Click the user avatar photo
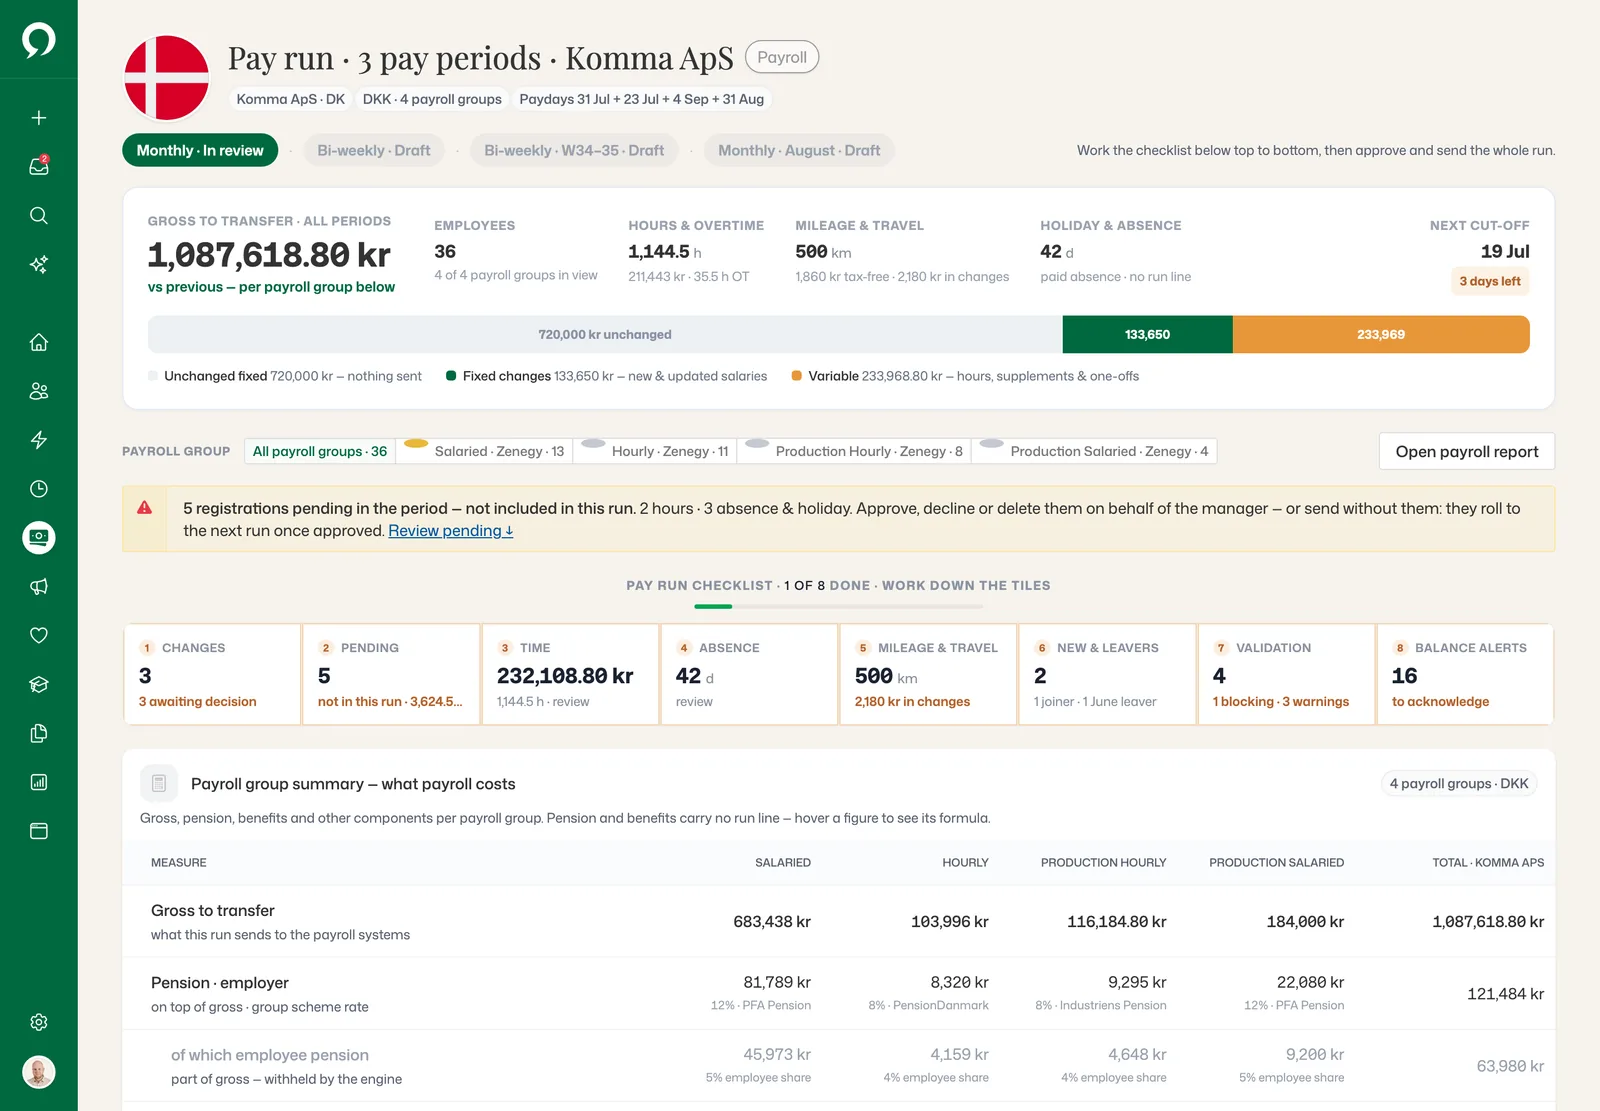 [x=39, y=1072]
